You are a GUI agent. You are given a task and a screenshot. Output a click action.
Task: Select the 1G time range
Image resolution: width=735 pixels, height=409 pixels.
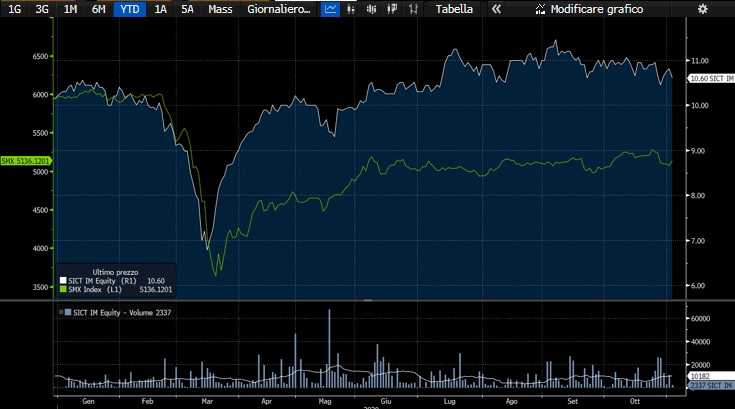point(15,9)
